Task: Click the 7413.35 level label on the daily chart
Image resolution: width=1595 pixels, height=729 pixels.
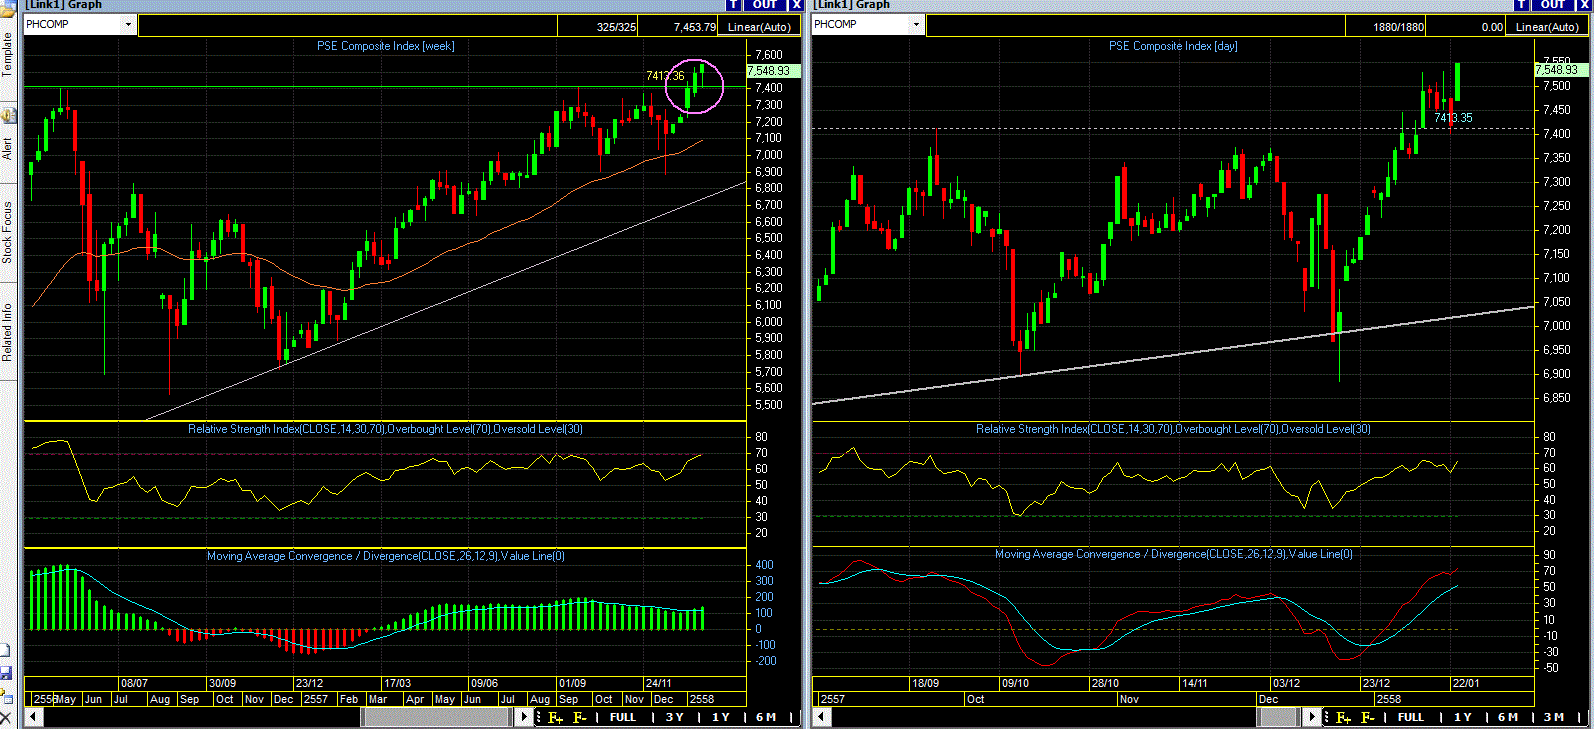Action: click(x=1453, y=118)
